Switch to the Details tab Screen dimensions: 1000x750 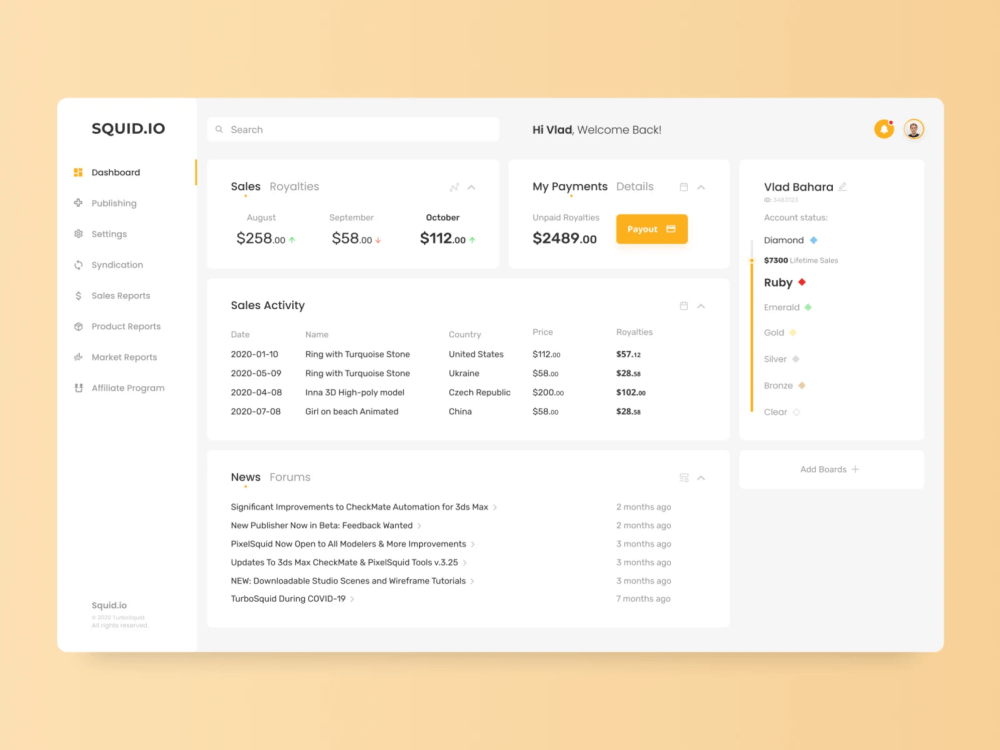pyautogui.click(x=635, y=186)
